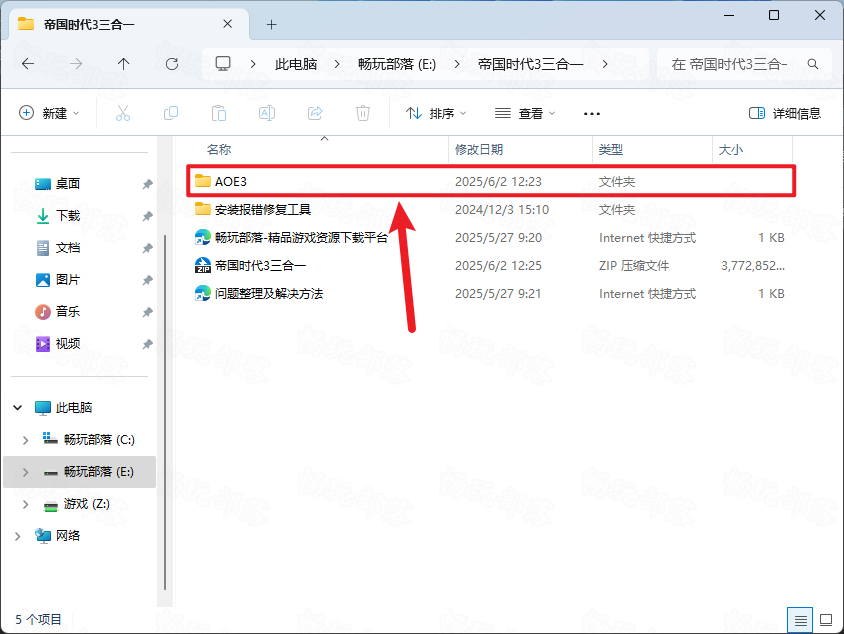844x634 pixels.
Task: Click the Forward navigation arrow
Action: tap(76, 64)
